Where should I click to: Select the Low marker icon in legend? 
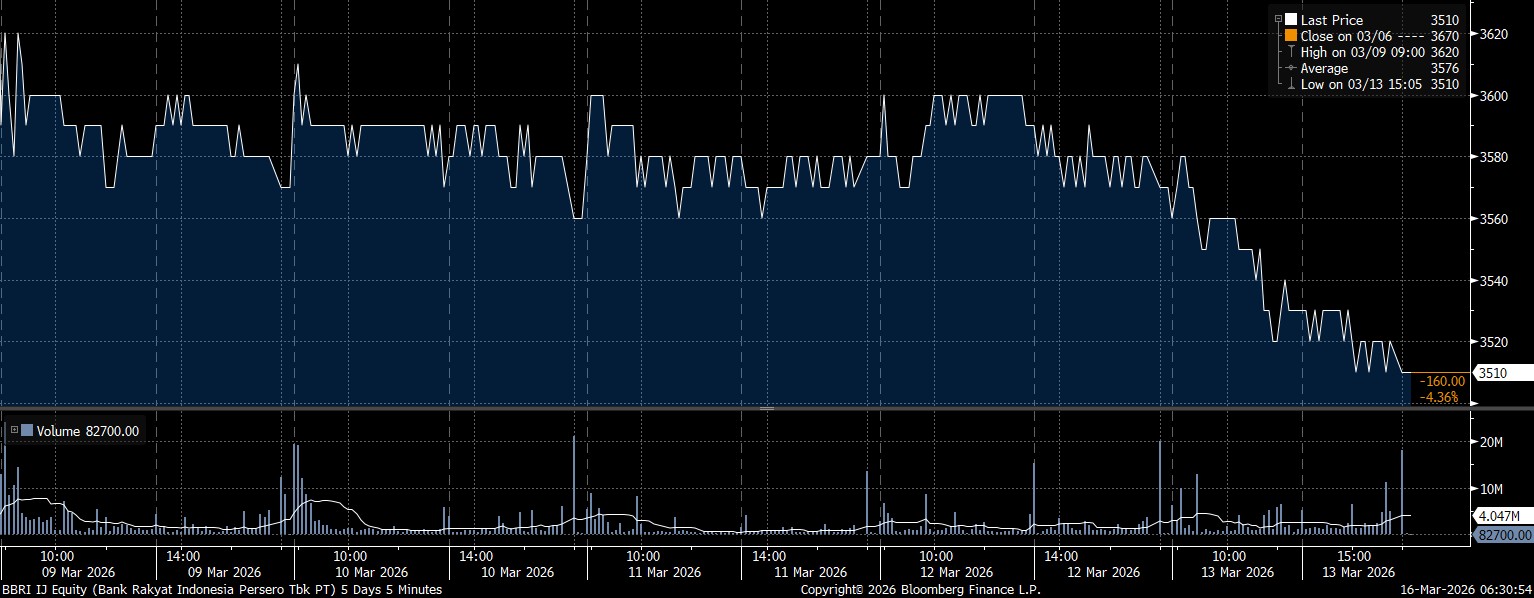tap(1291, 85)
